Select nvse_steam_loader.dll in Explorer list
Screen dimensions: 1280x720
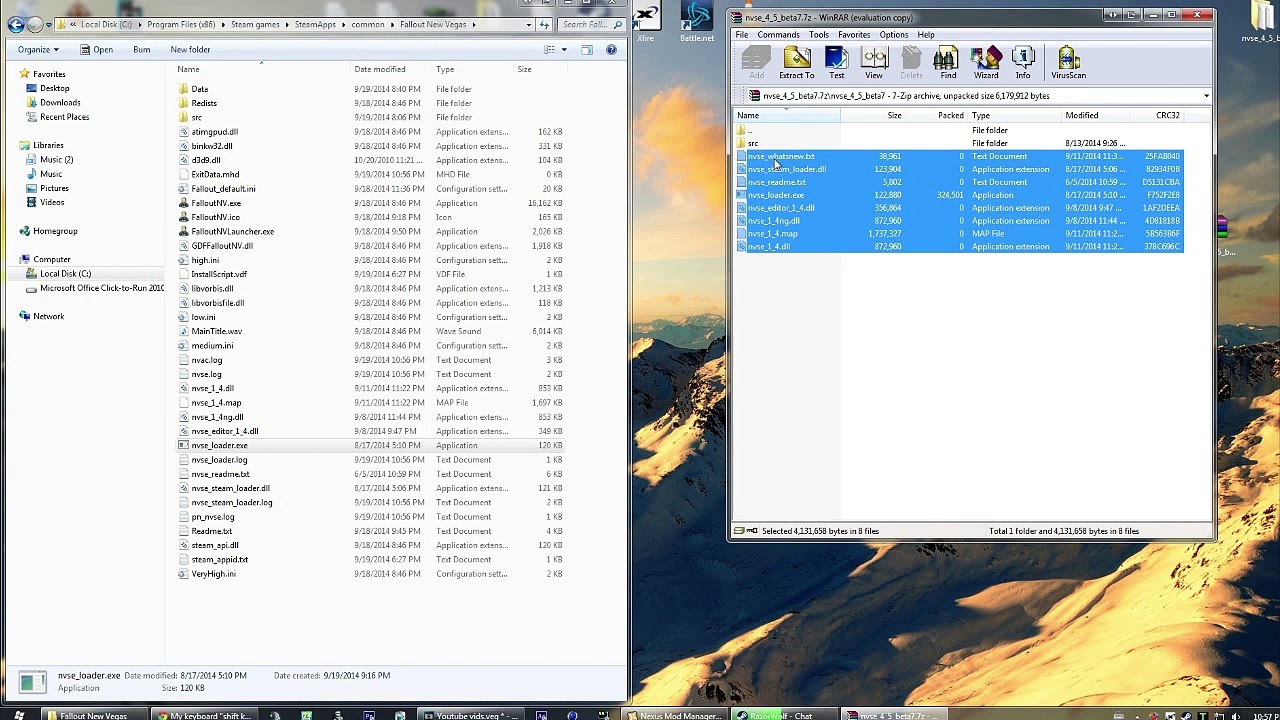click(x=230, y=488)
